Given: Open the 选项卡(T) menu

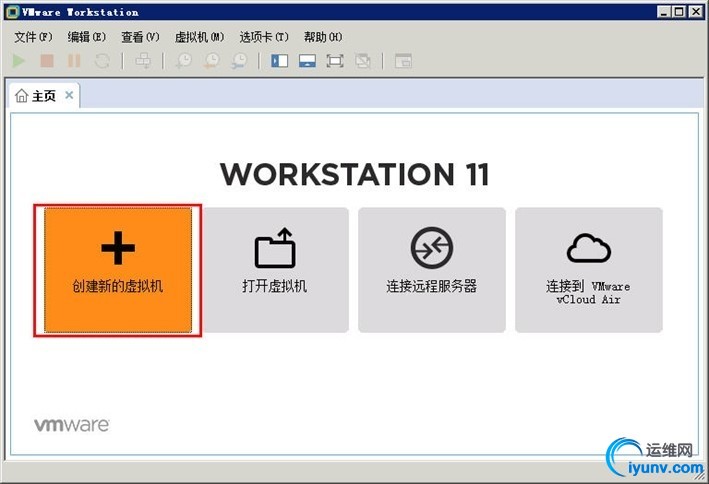Looking at the screenshot, I should pos(264,37).
